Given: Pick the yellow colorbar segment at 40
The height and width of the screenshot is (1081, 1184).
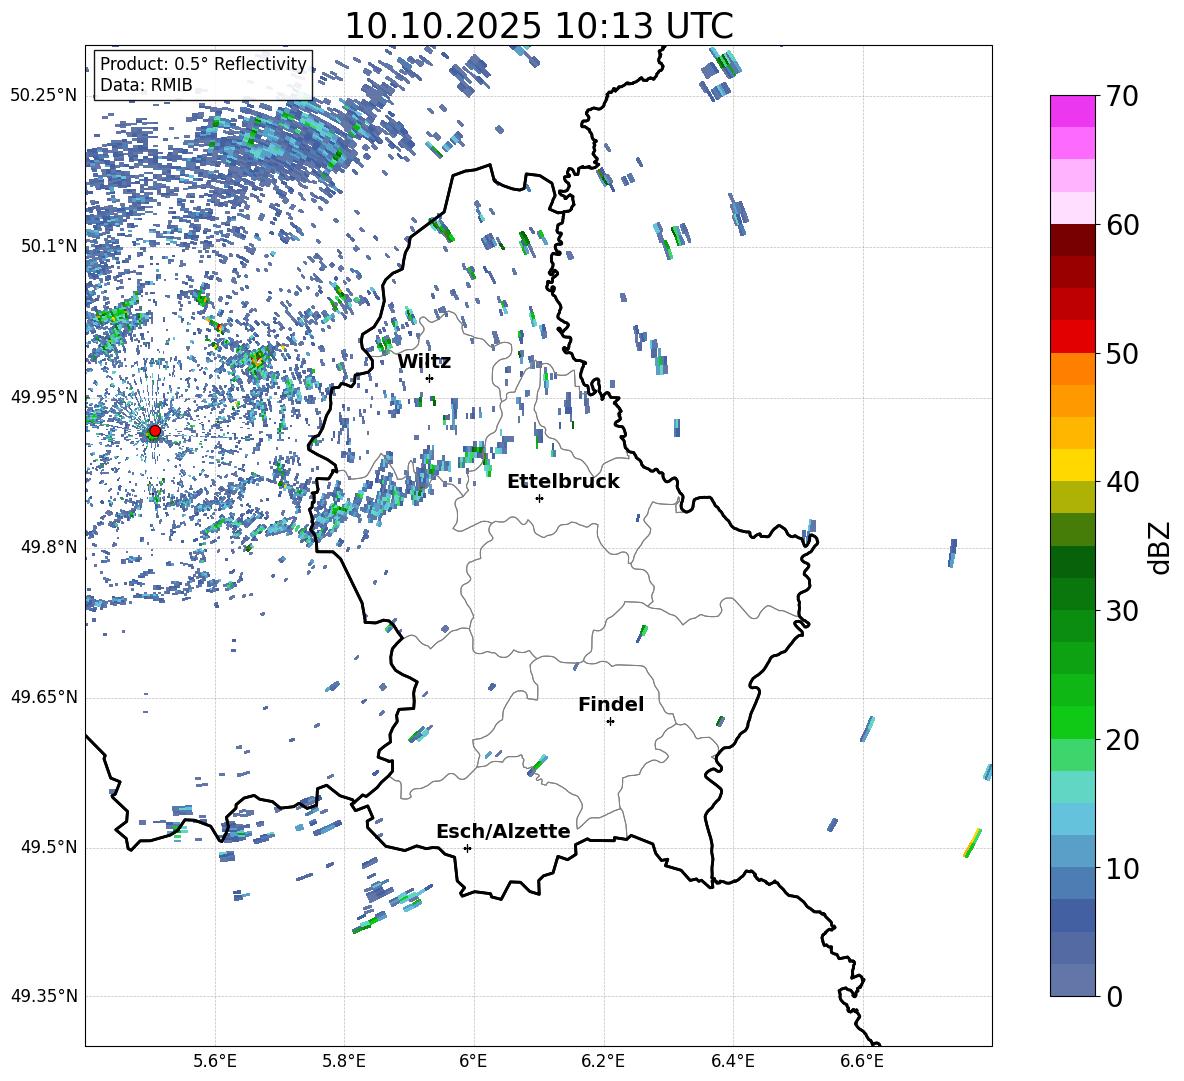Looking at the screenshot, I should (1073, 465).
